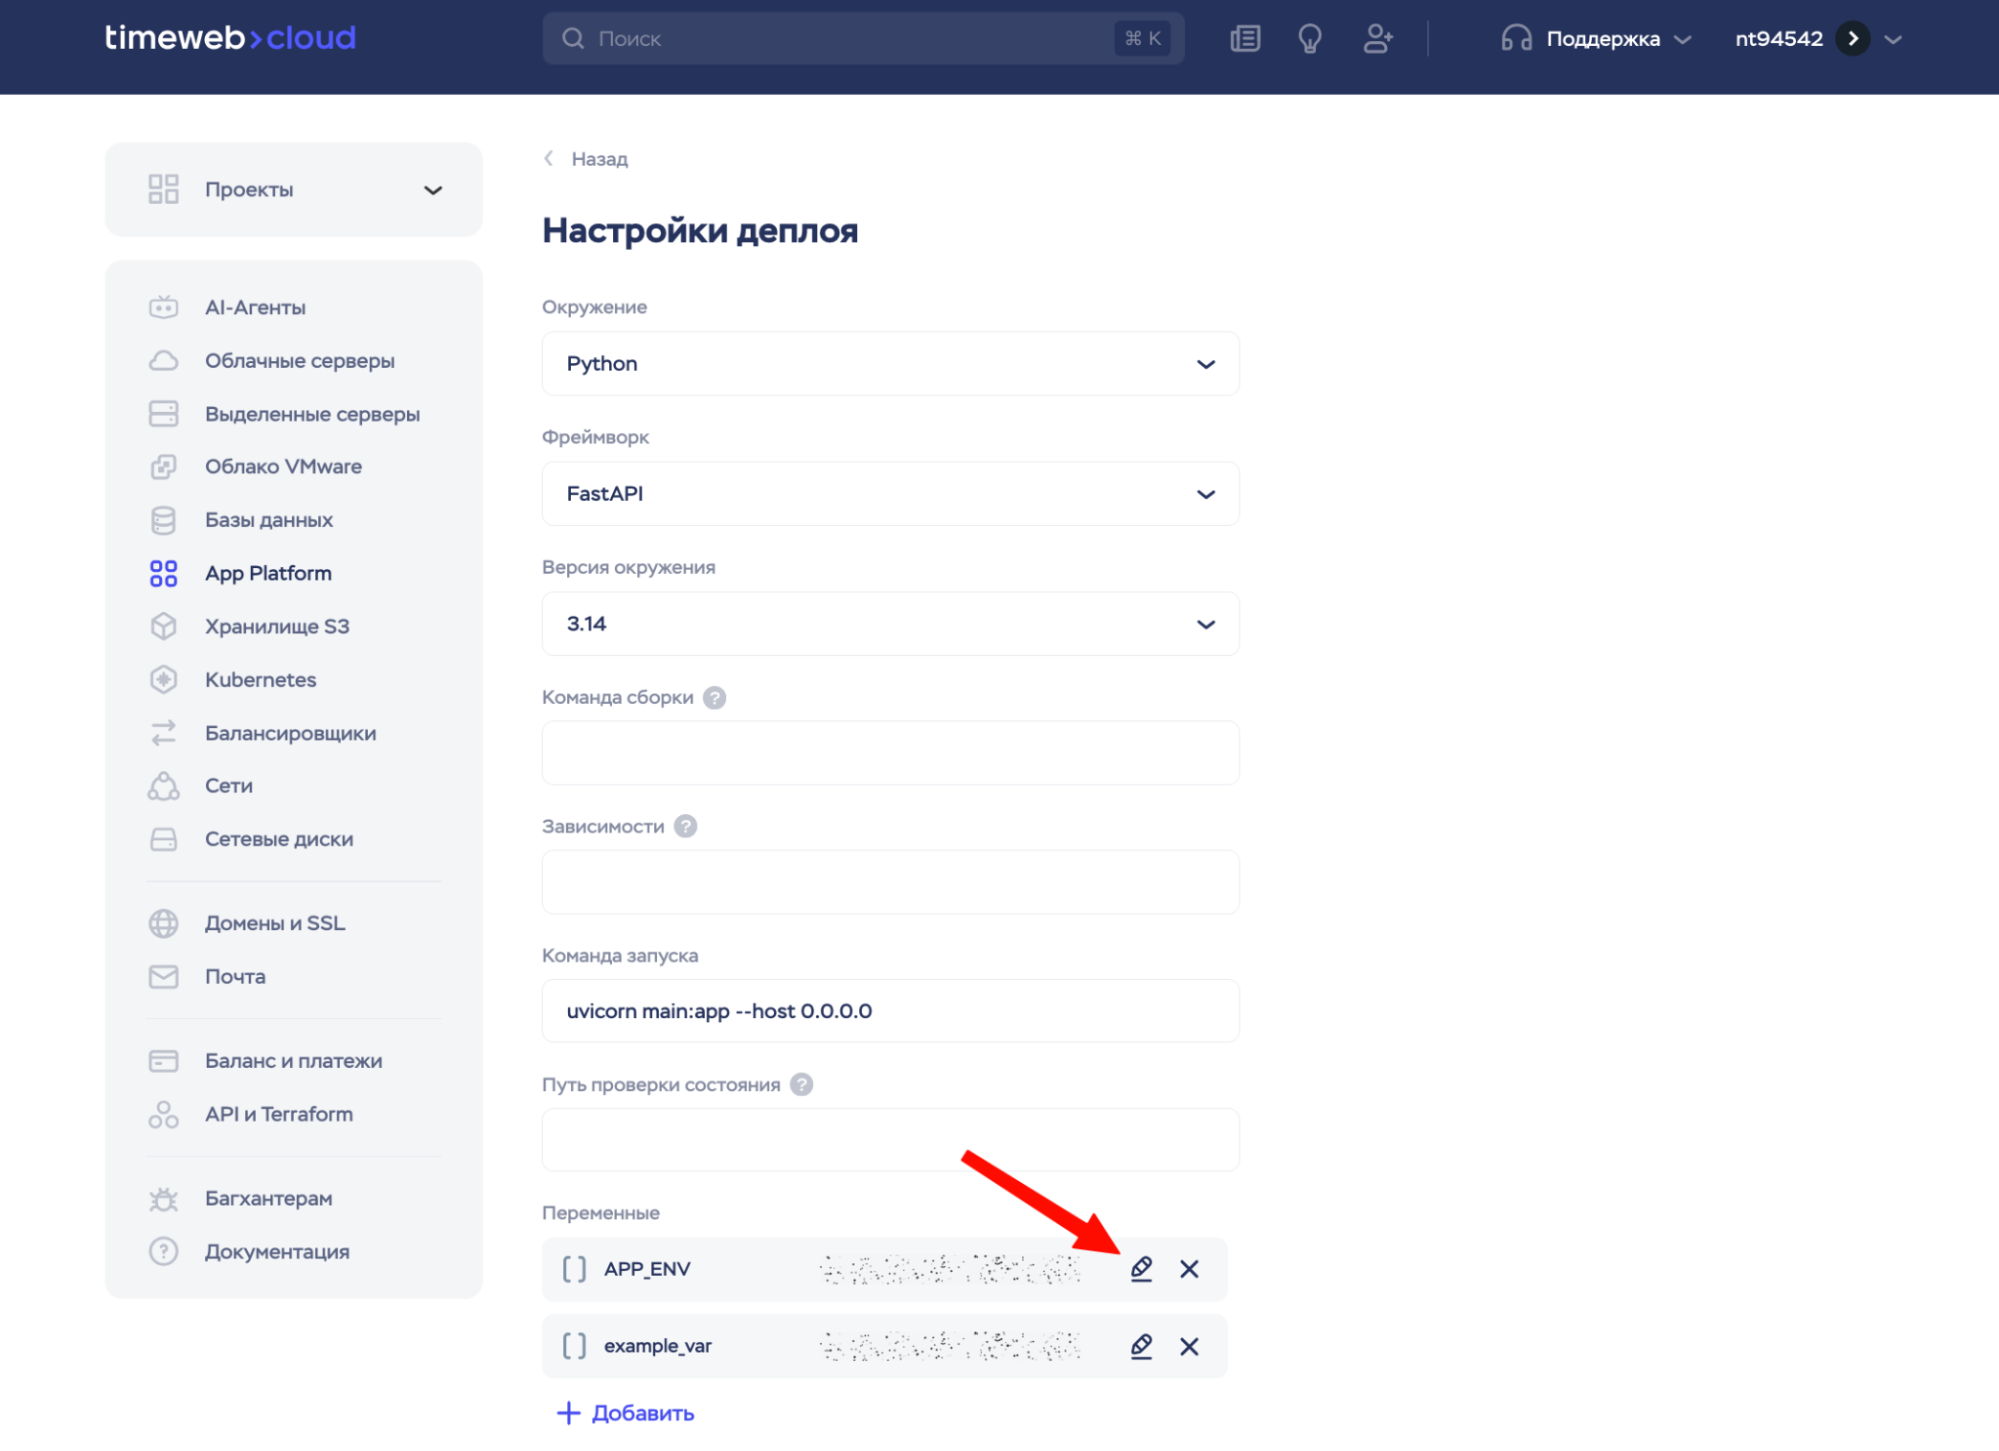Delete the example_var variable
The height and width of the screenshot is (1451, 1999).
1188,1346
